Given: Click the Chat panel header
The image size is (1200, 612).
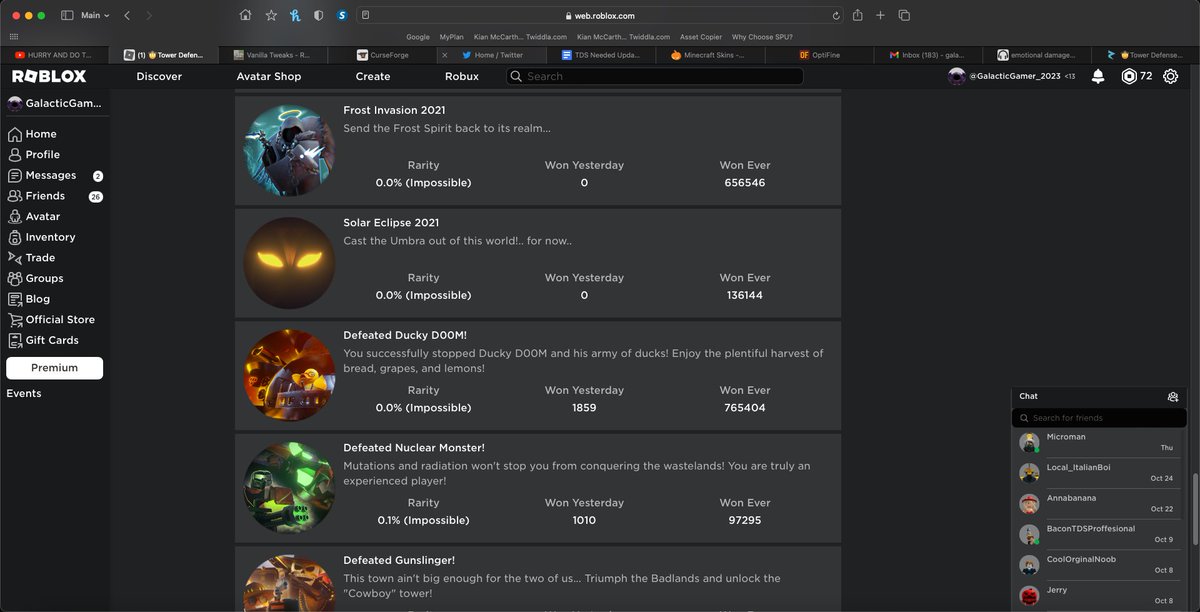Looking at the screenshot, I should (1099, 396).
